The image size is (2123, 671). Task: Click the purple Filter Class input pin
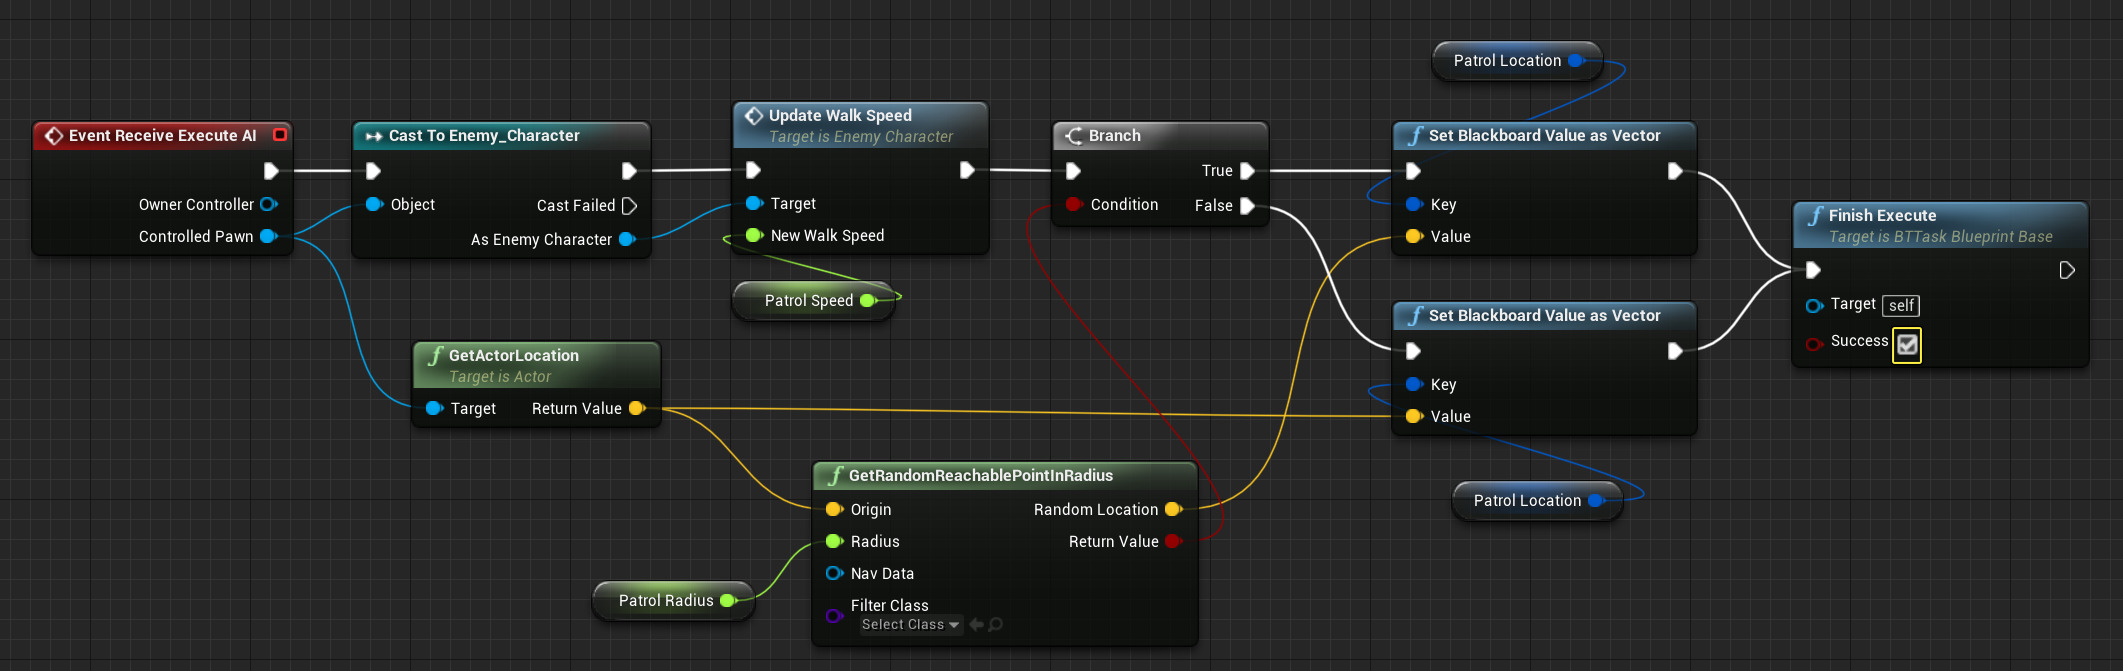tap(833, 615)
